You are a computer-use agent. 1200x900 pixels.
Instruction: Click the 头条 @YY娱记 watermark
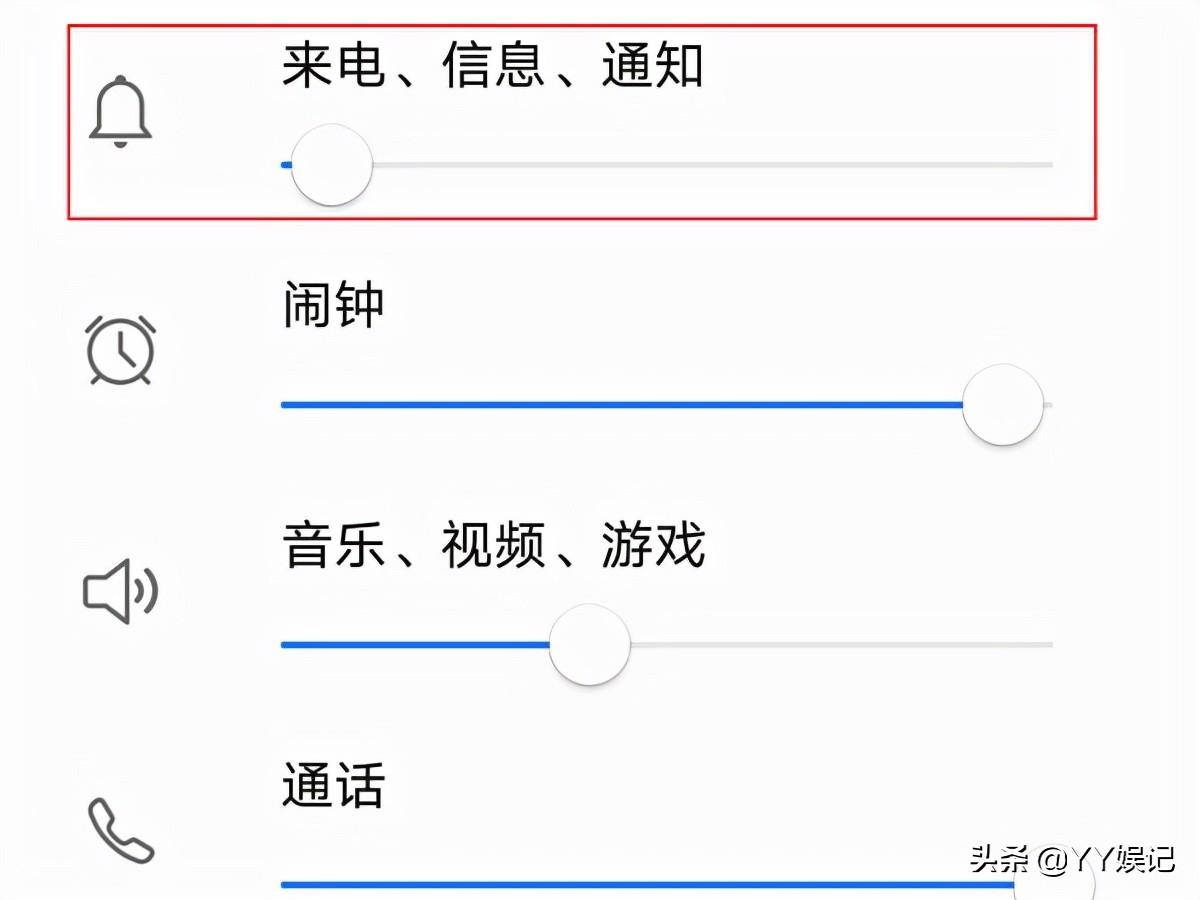tap(1072, 860)
